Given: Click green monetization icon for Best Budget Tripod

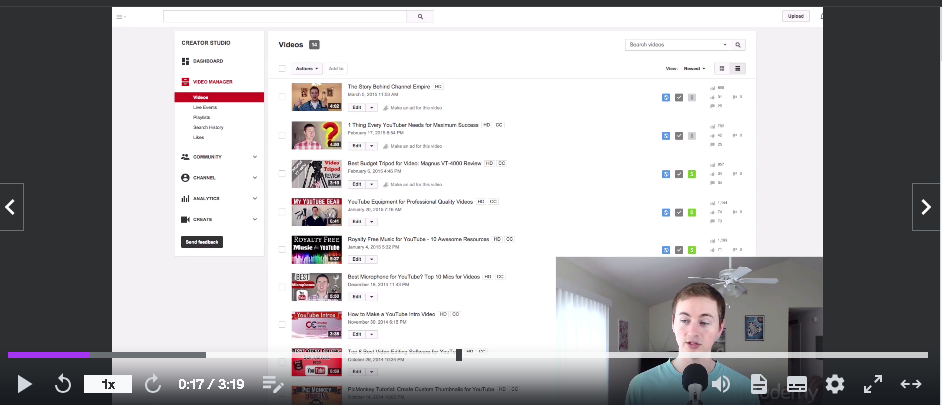Looking at the screenshot, I should [x=692, y=174].
